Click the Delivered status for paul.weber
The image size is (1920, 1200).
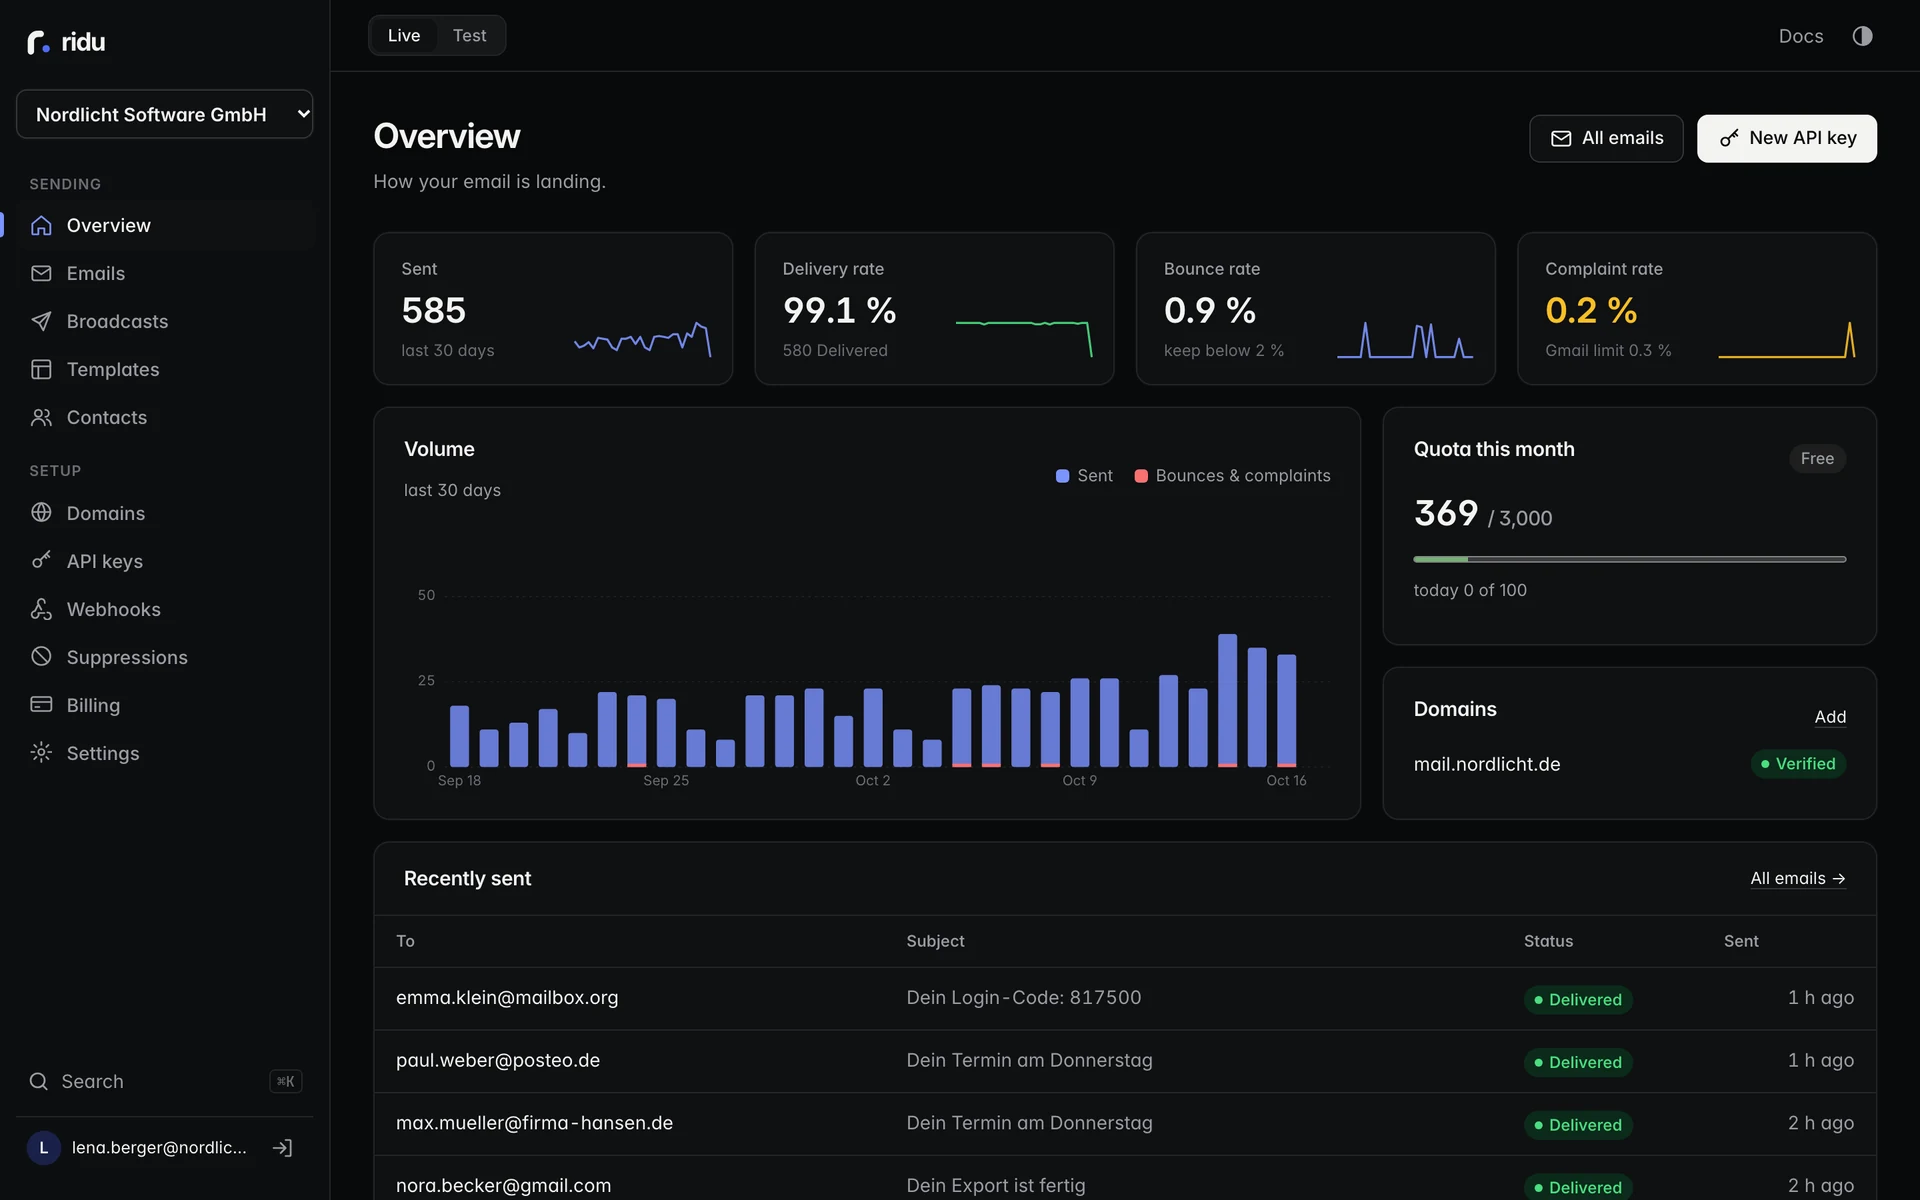pos(1578,1062)
